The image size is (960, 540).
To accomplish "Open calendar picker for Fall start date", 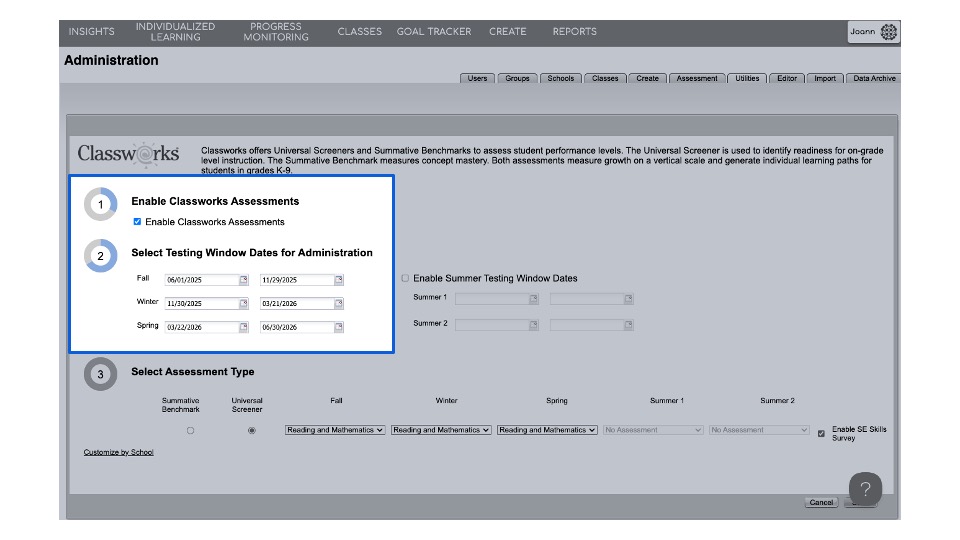I will [244, 280].
